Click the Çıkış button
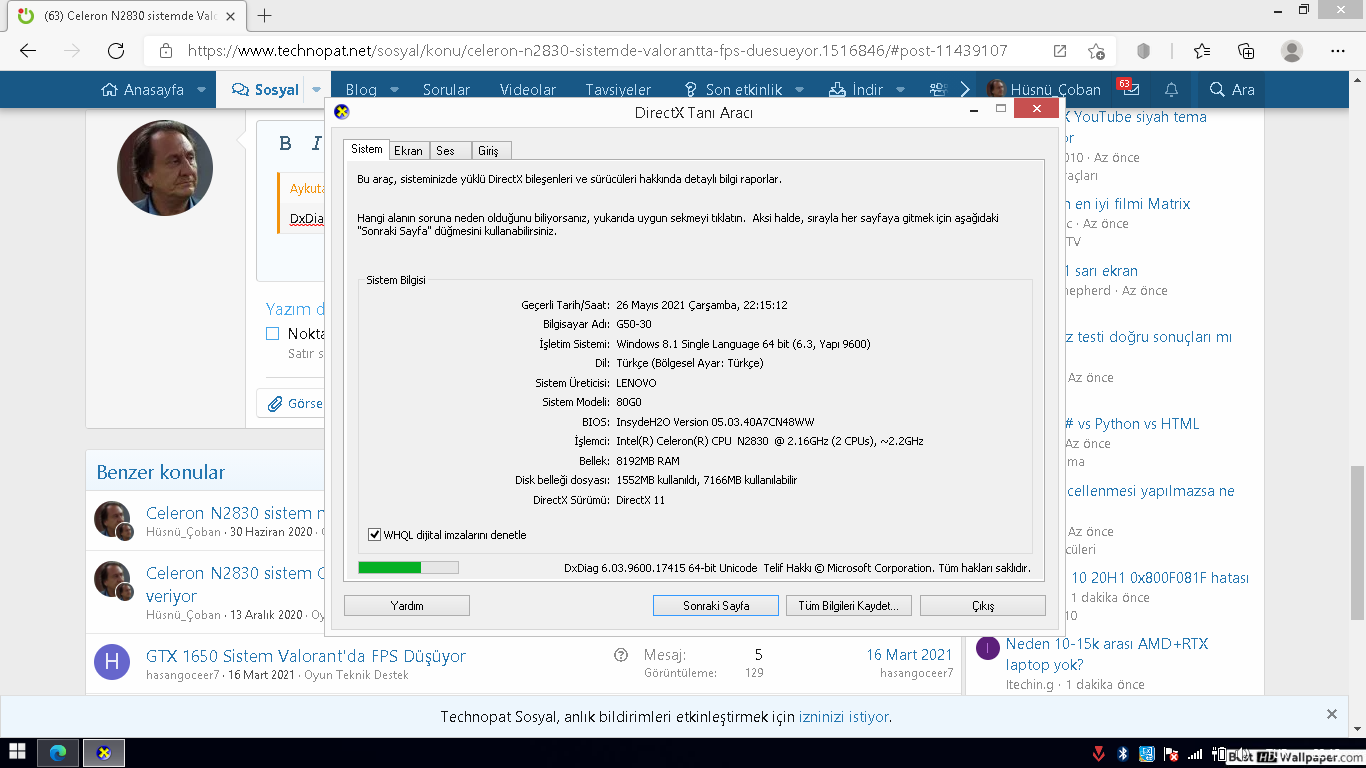 (983, 605)
